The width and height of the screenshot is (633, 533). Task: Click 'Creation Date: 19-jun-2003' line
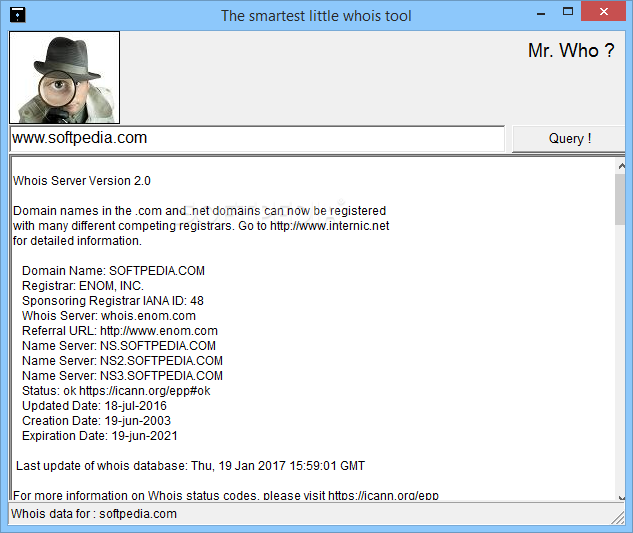point(96,421)
